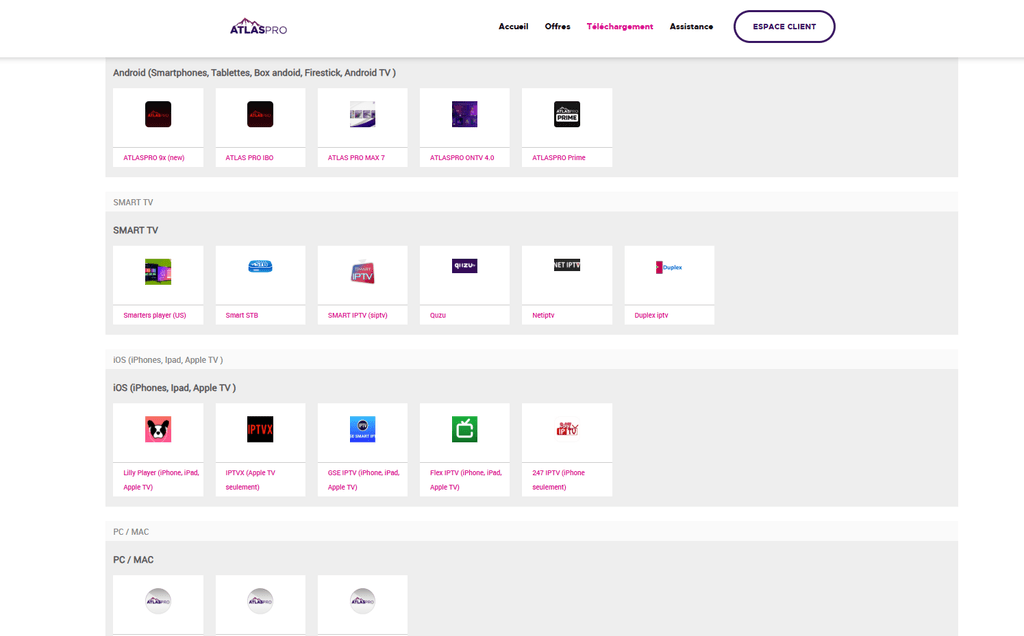Click the AtlasPro logo in header
Viewport: 1024px width, 636px height.
coord(259,26)
